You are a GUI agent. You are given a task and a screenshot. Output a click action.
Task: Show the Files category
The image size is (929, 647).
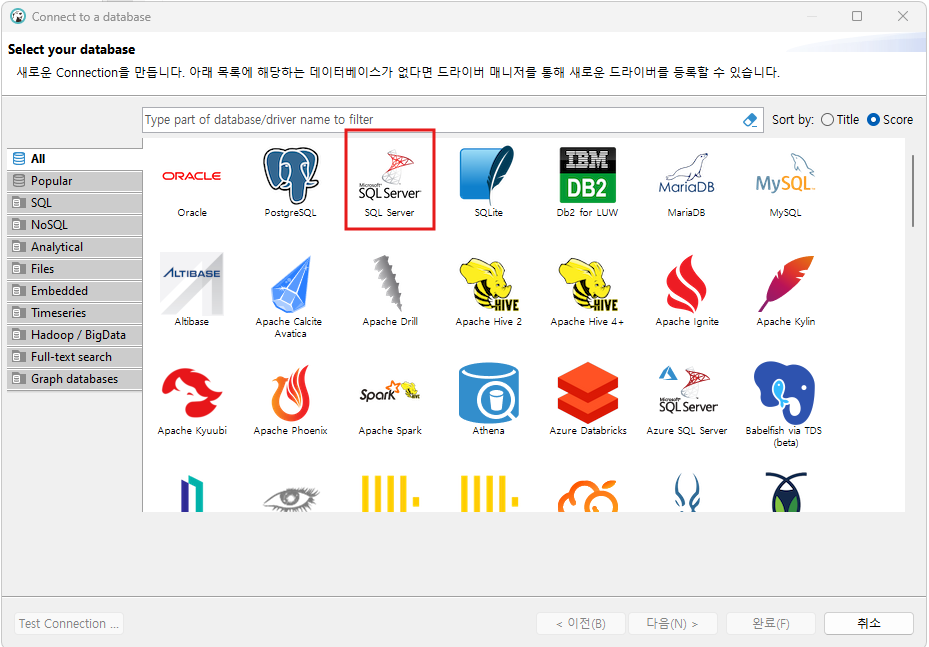(x=75, y=268)
